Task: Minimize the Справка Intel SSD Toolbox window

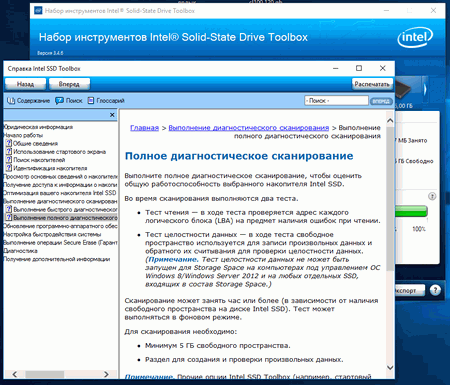Action: point(336,68)
